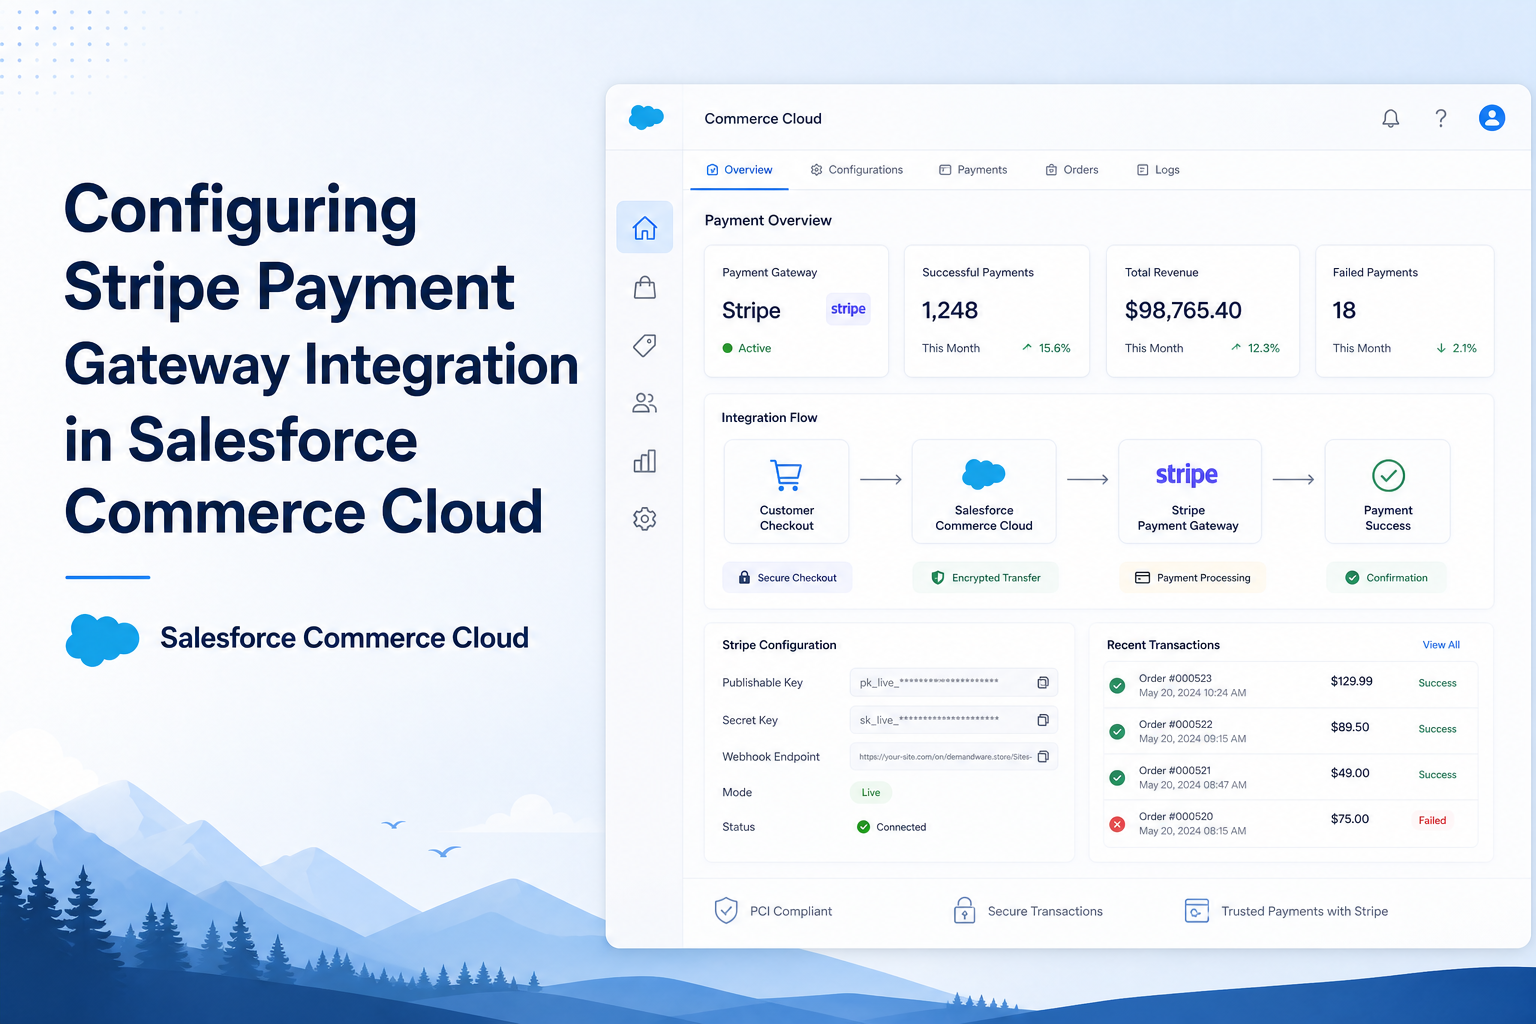Click the Secret Key field
The height and width of the screenshot is (1024, 1536).
pyautogui.click(x=953, y=720)
